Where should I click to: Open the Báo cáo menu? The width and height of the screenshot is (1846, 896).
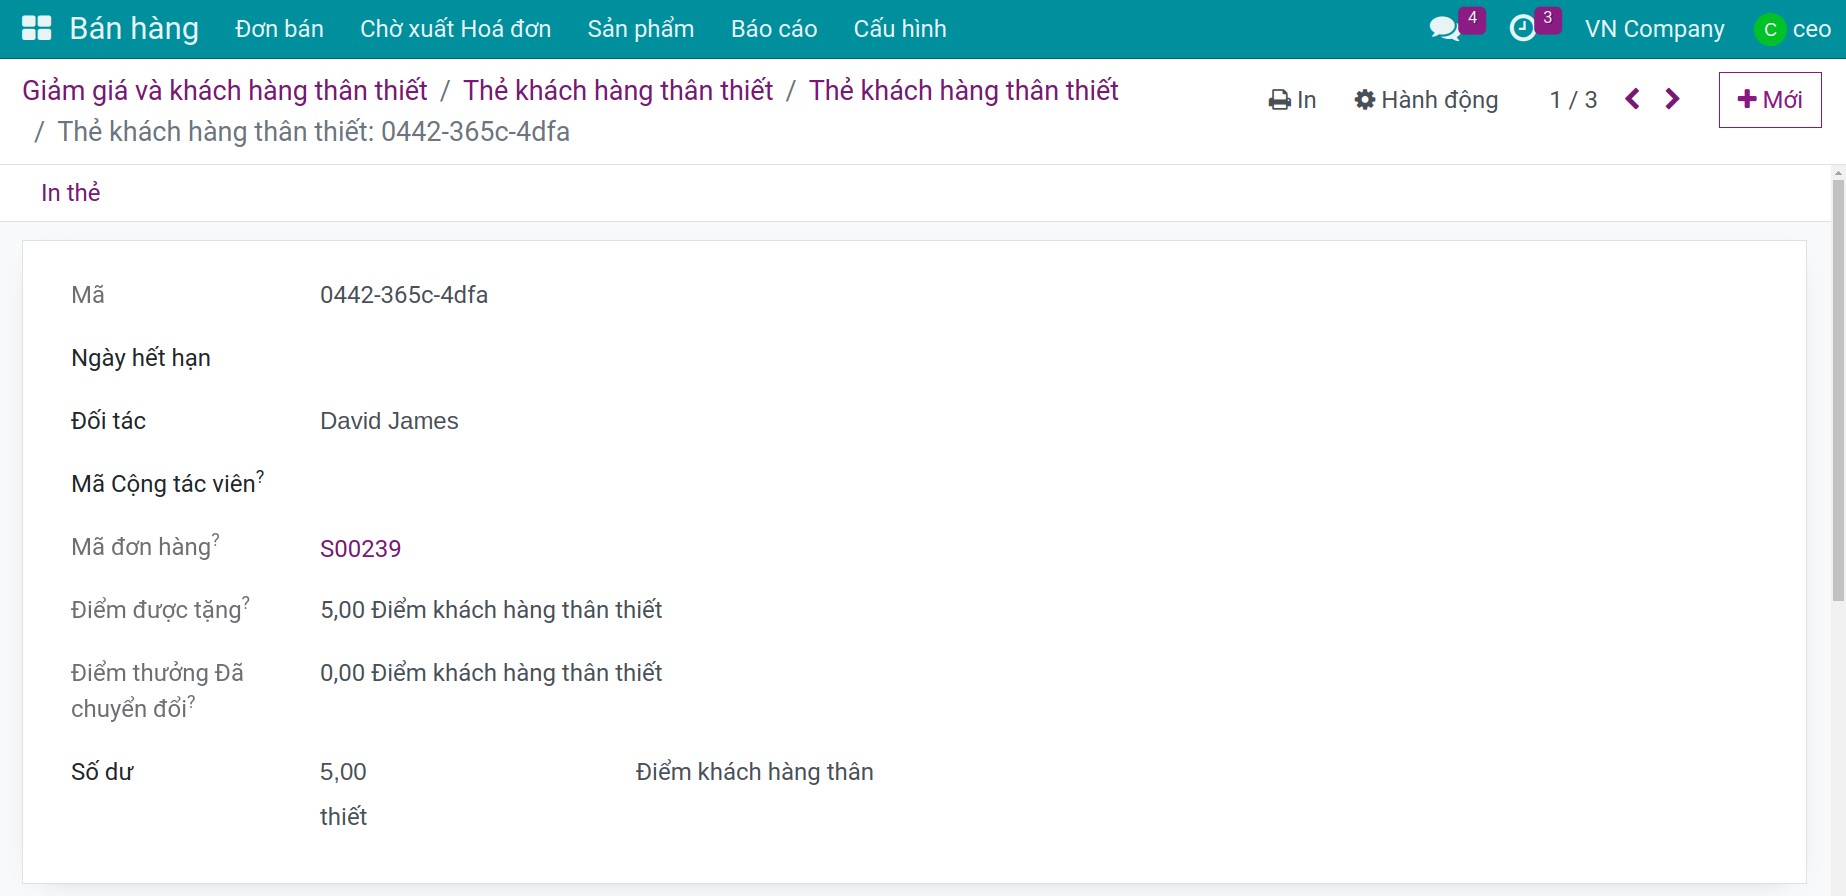pyautogui.click(x=773, y=29)
